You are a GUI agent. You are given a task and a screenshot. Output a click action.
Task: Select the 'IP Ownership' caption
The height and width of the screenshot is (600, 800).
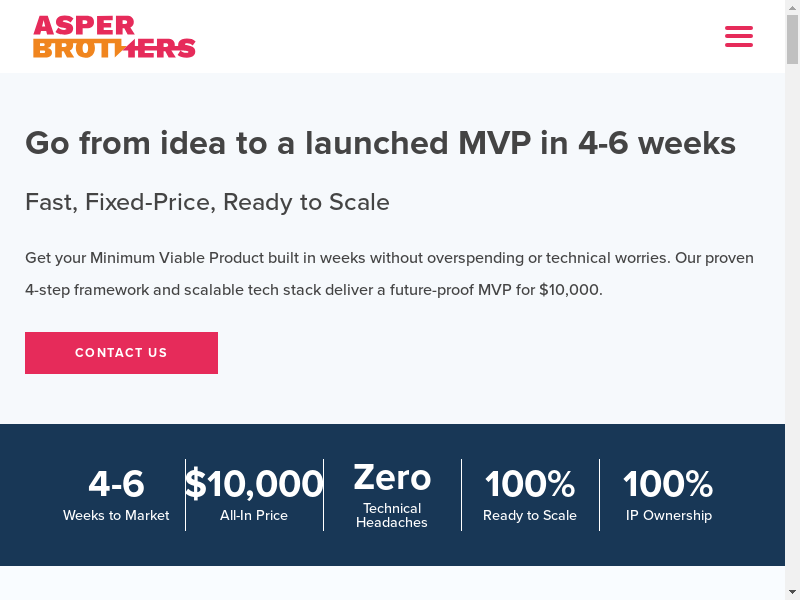[668, 516]
